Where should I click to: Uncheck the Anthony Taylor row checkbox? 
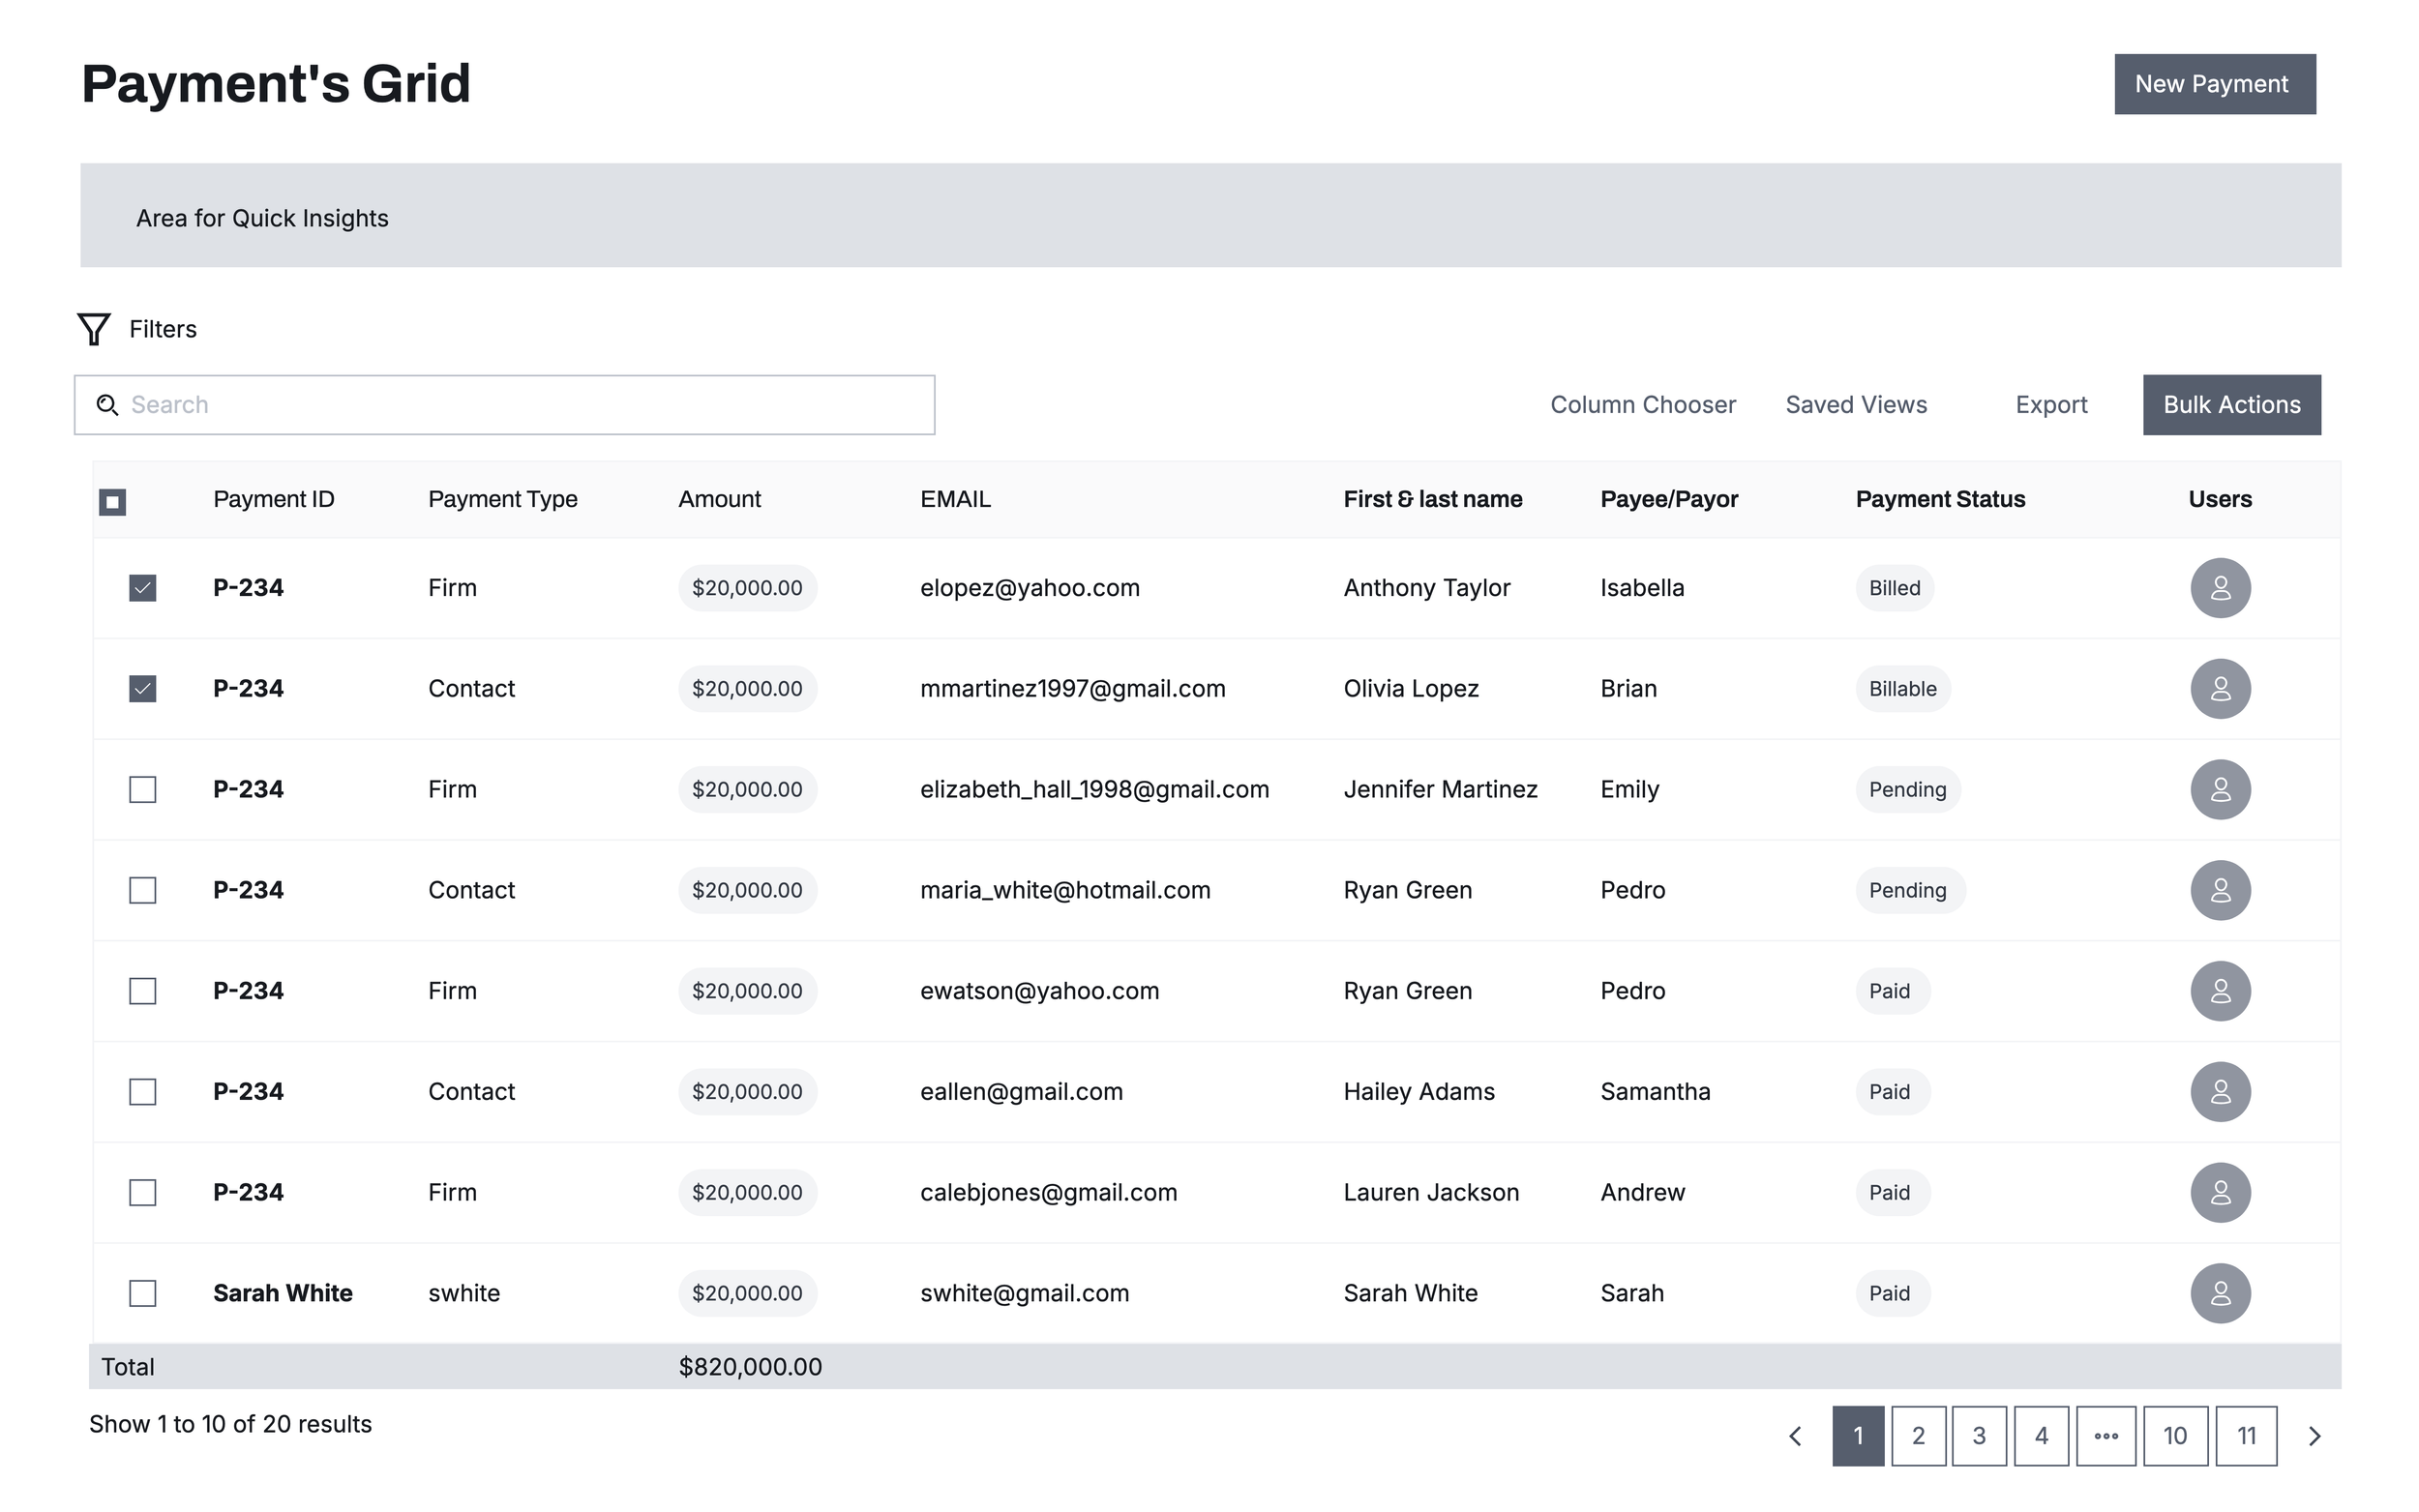[x=143, y=588]
